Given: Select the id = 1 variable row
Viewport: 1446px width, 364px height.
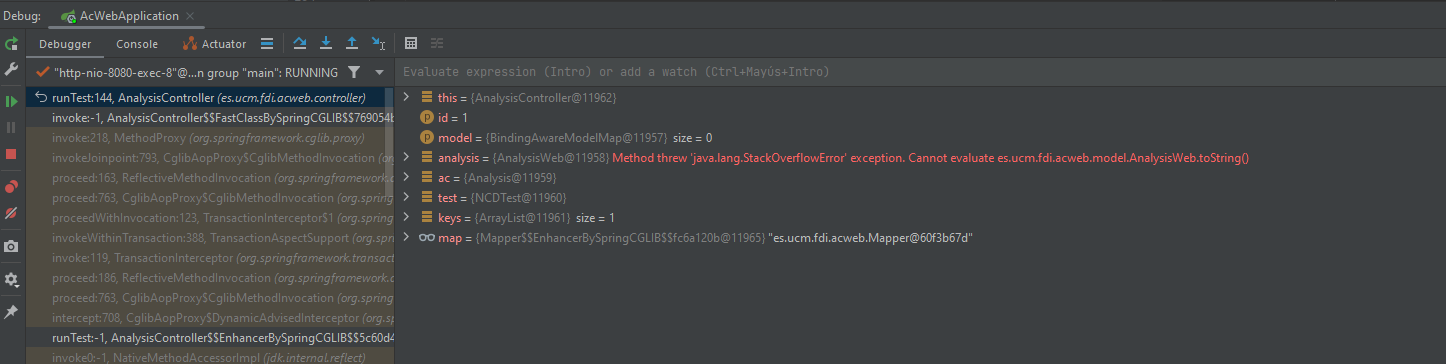Looking at the screenshot, I should tap(920, 118).
